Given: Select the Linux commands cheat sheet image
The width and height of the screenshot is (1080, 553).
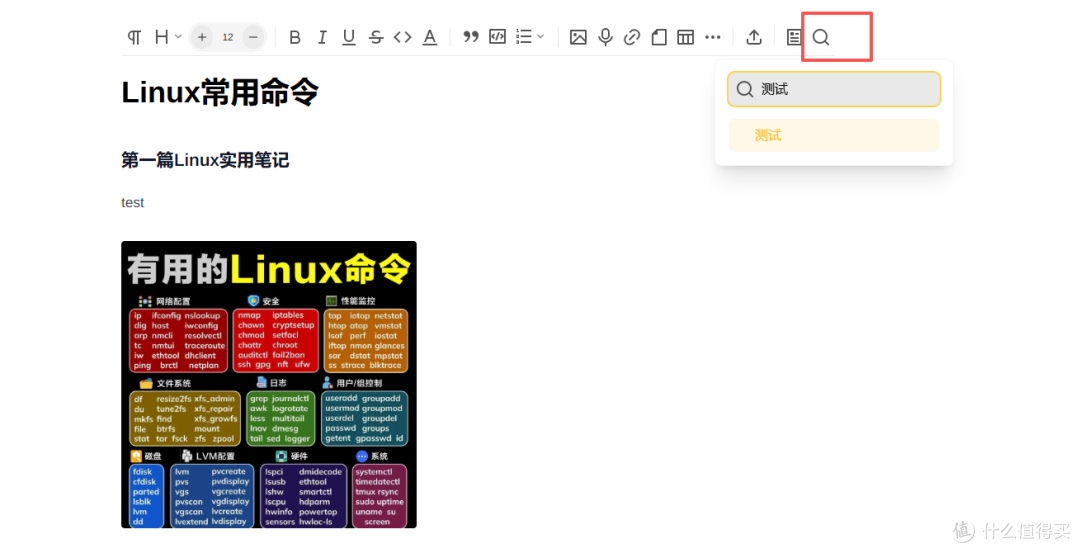Looking at the screenshot, I should [269, 384].
